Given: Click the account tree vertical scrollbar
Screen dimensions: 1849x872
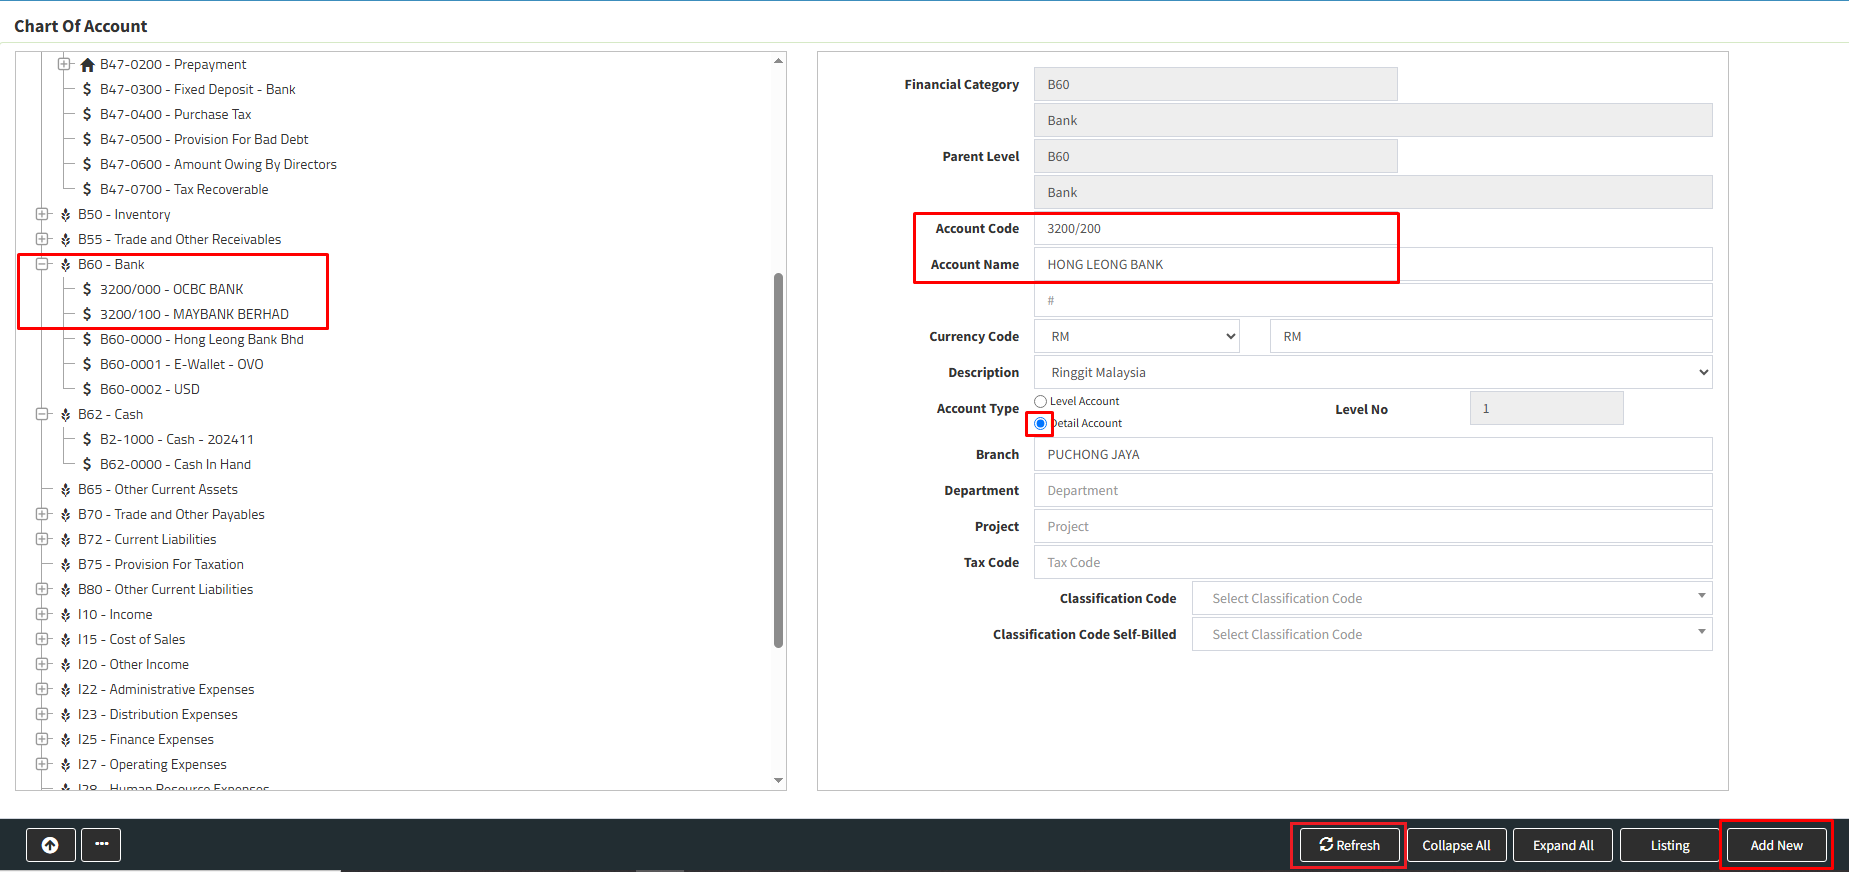Looking at the screenshot, I should pyautogui.click(x=778, y=460).
